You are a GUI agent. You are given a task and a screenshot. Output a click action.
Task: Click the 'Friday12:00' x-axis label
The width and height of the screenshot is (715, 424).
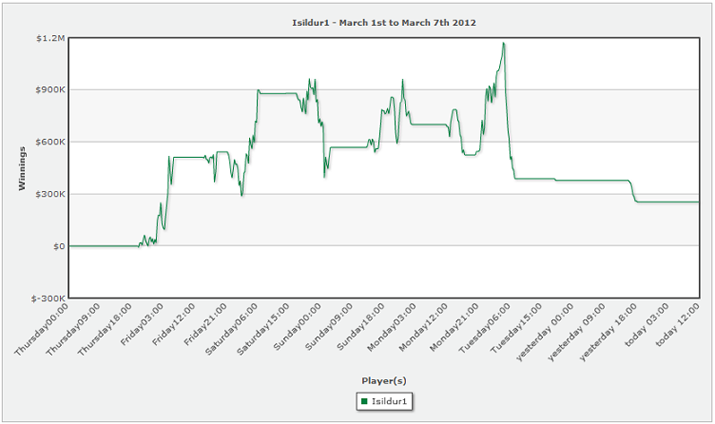click(173, 325)
